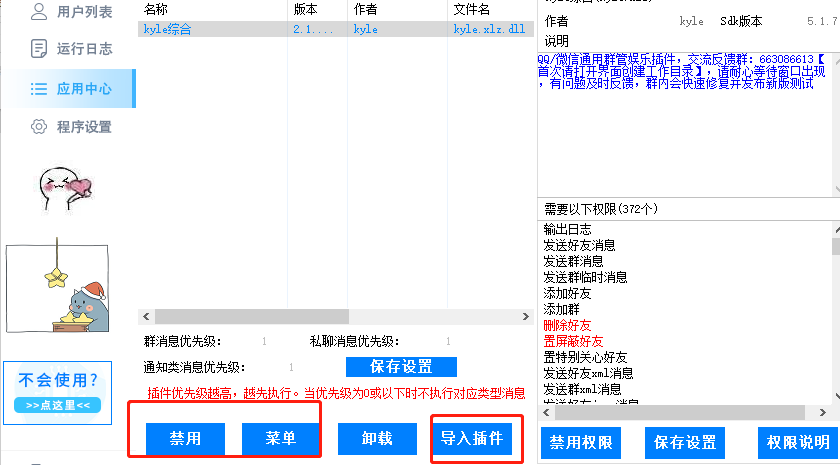Open the plugin 菜单 button
The image size is (840, 465).
coord(280,439)
